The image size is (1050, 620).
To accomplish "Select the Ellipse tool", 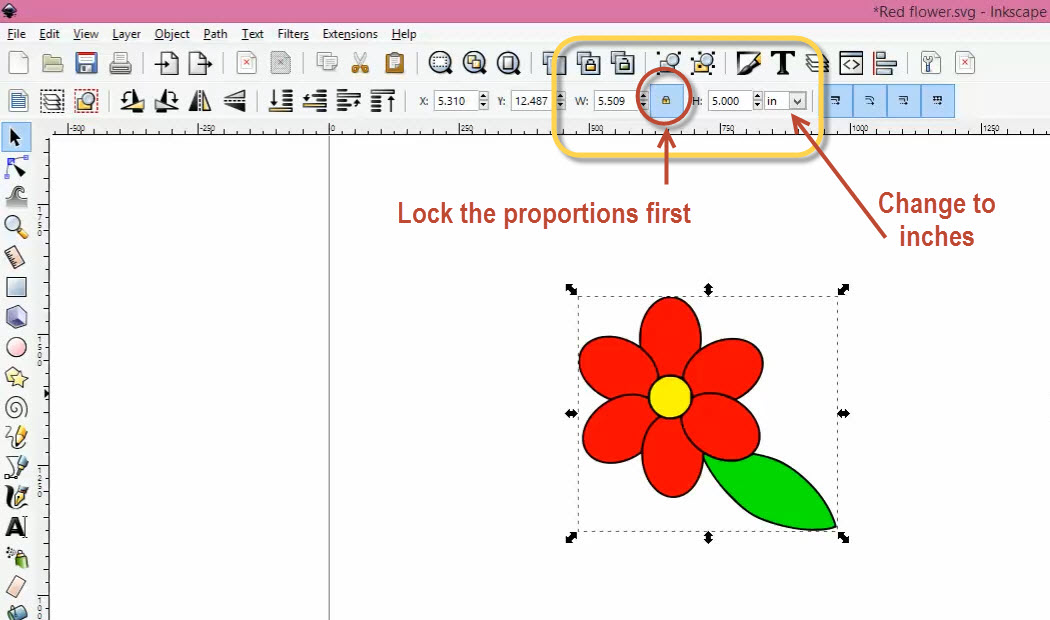I will coord(16,347).
